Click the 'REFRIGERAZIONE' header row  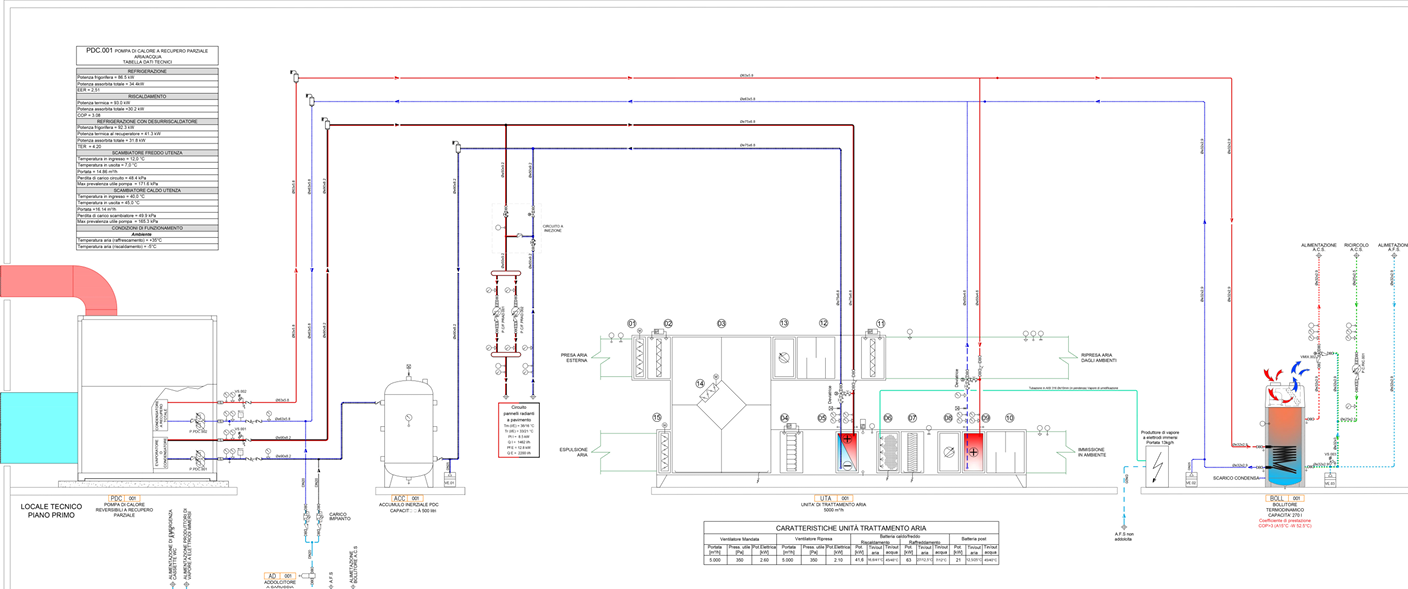(147, 72)
